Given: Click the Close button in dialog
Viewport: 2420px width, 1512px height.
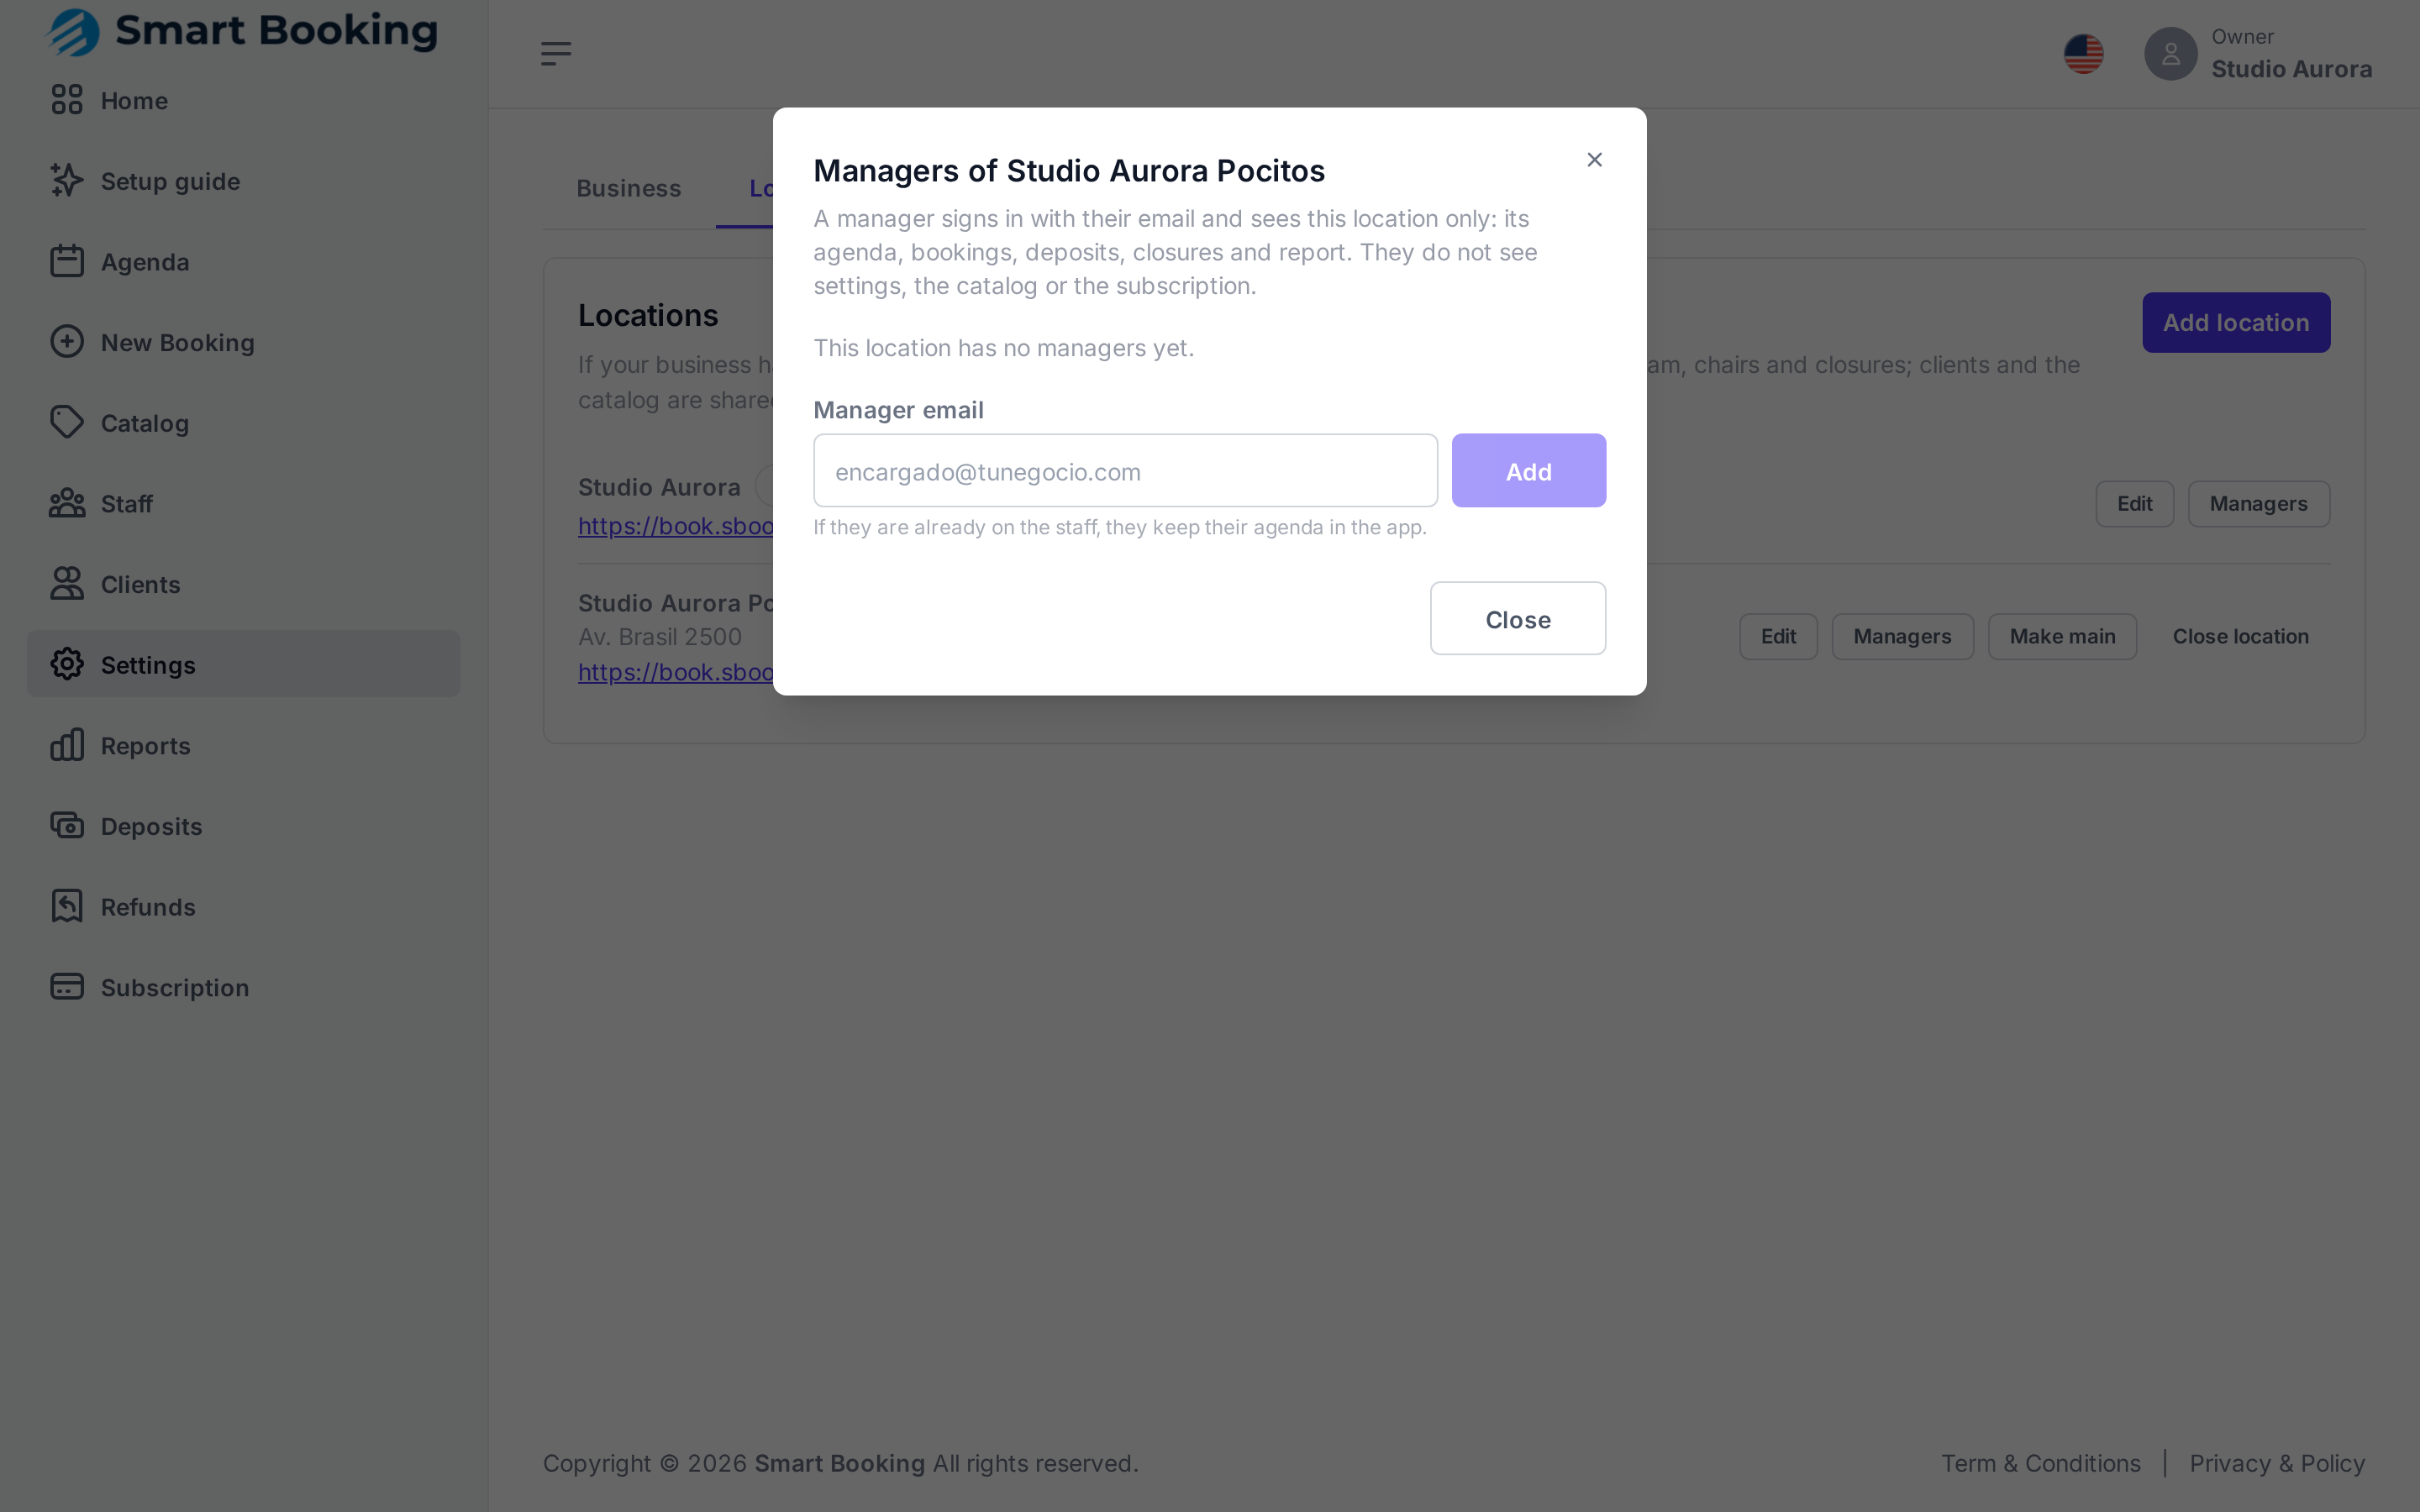Looking at the screenshot, I should coord(1517,619).
